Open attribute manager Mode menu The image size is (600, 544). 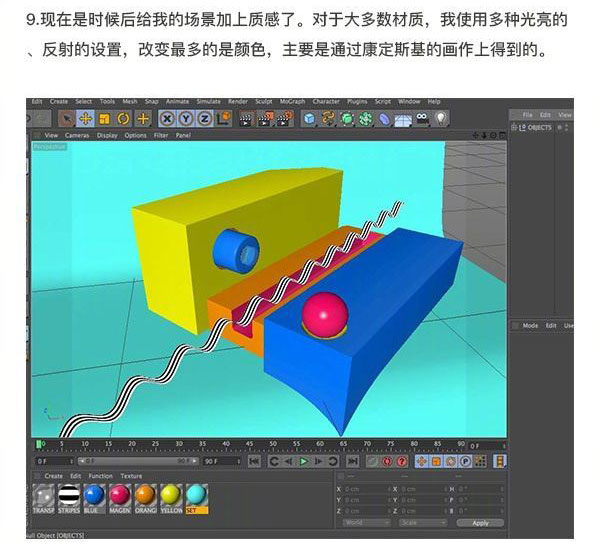(530, 326)
